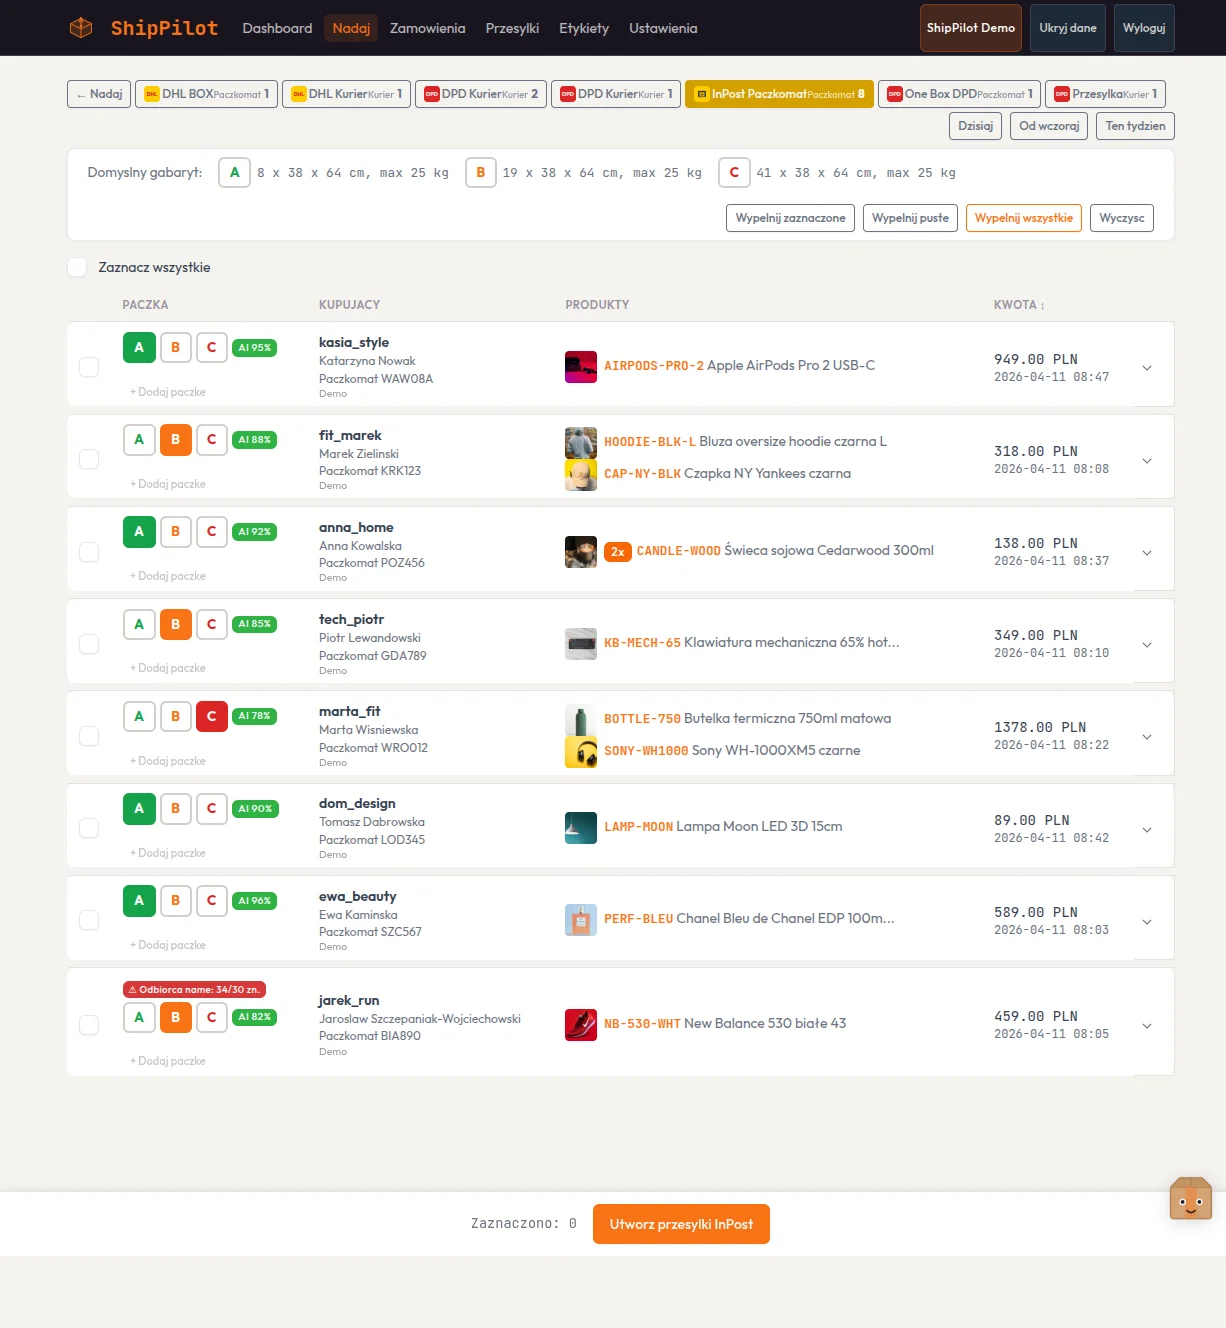Select size B for anna_home package
This screenshot has height=1328, width=1226.
point(175,532)
